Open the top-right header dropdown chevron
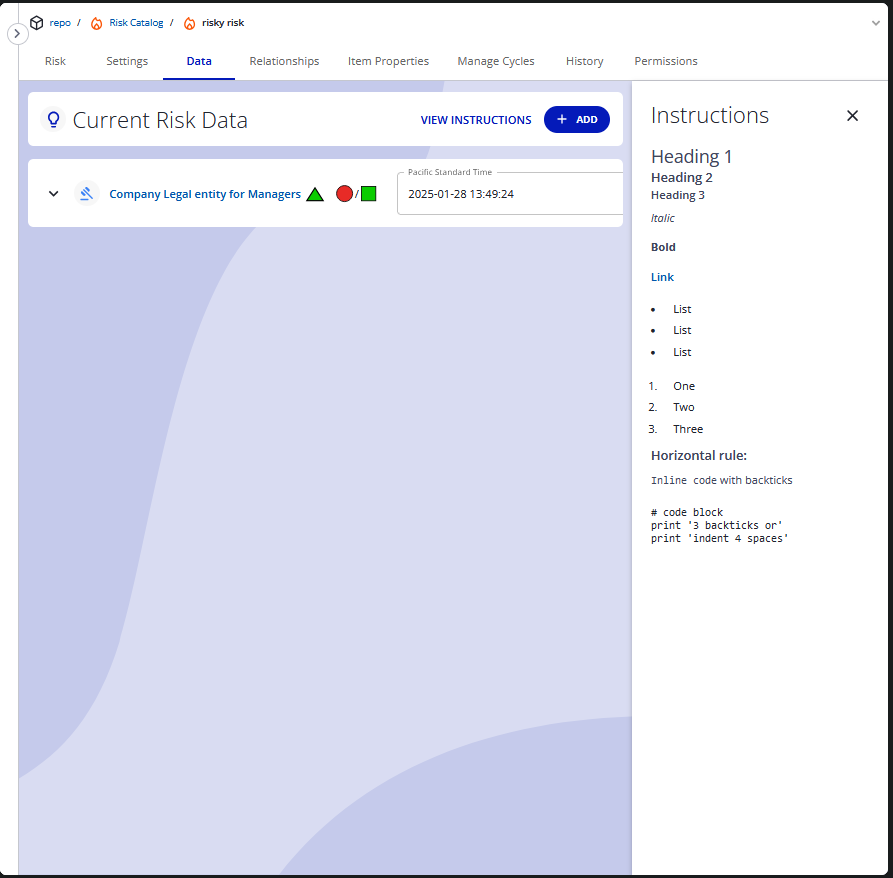This screenshot has width=893, height=878. click(x=876, y=22)
